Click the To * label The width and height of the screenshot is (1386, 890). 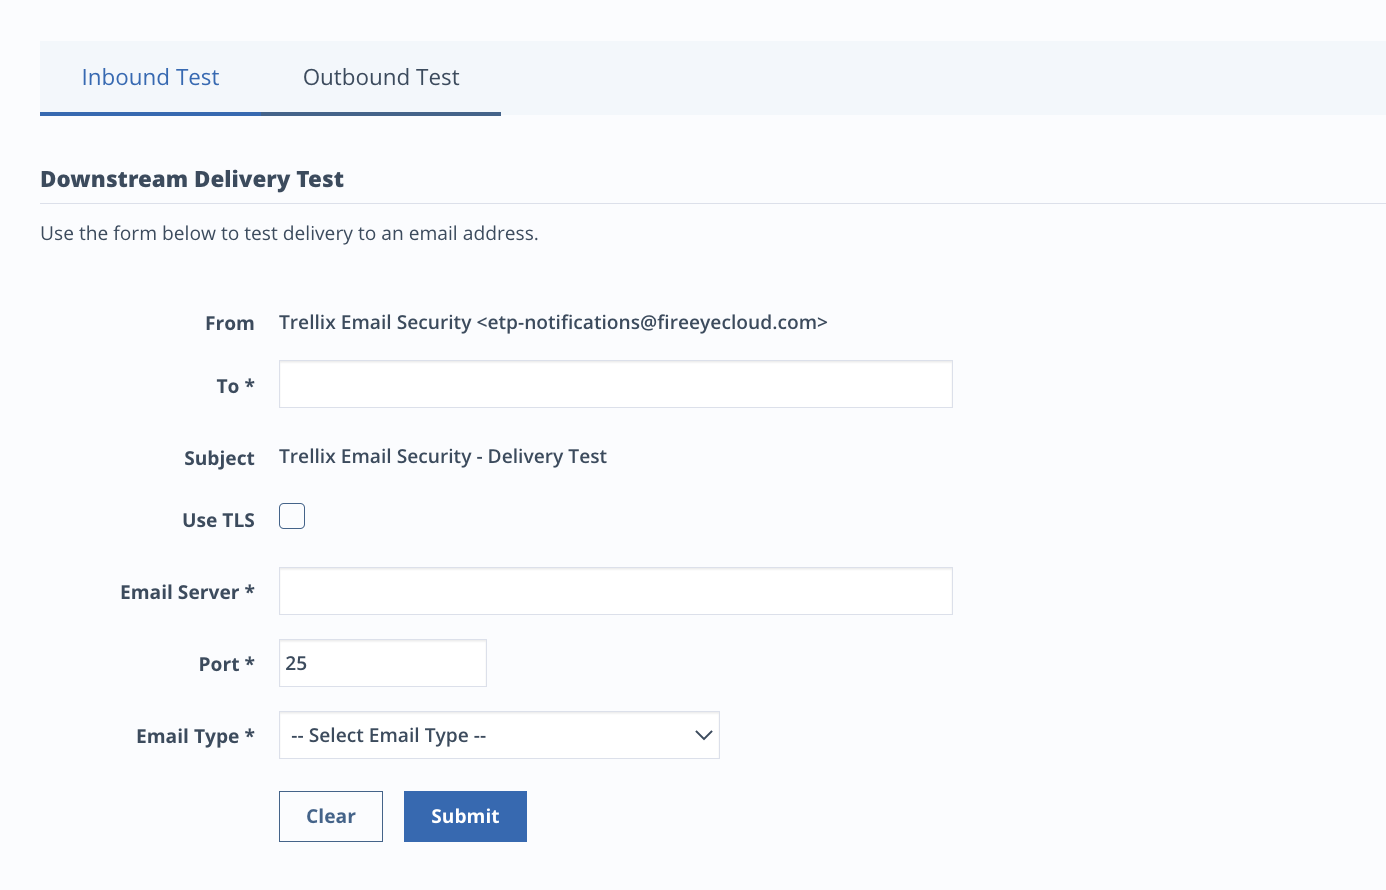(x=235, y=386)
